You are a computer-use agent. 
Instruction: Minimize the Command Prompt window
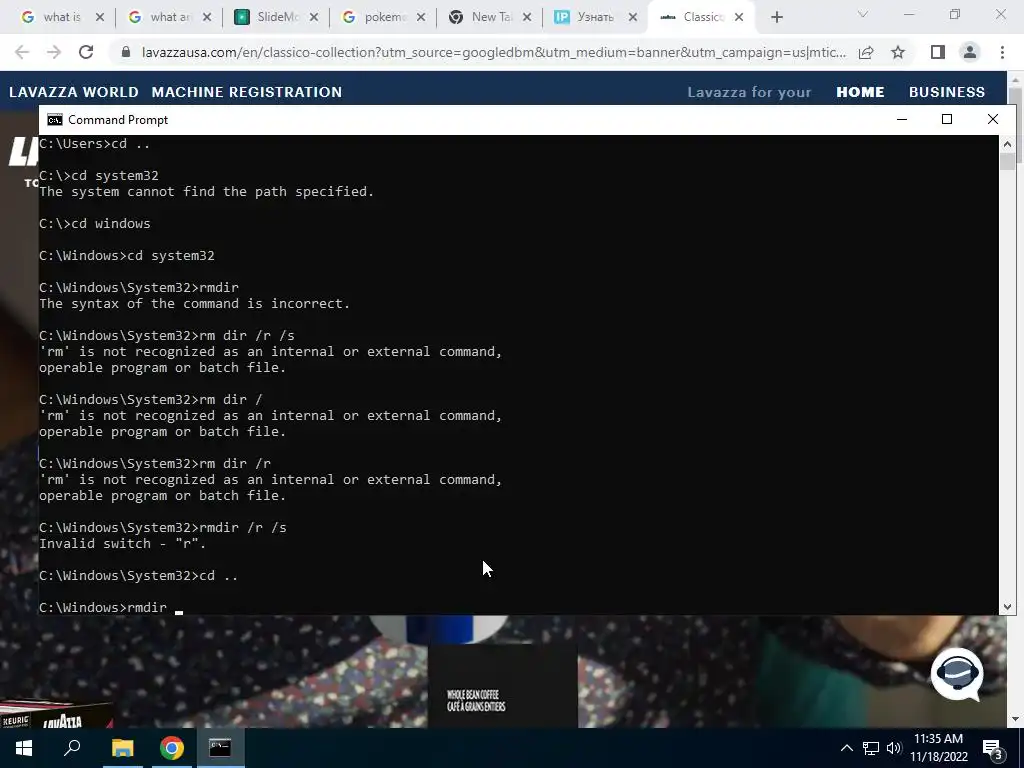coord(902,120)
